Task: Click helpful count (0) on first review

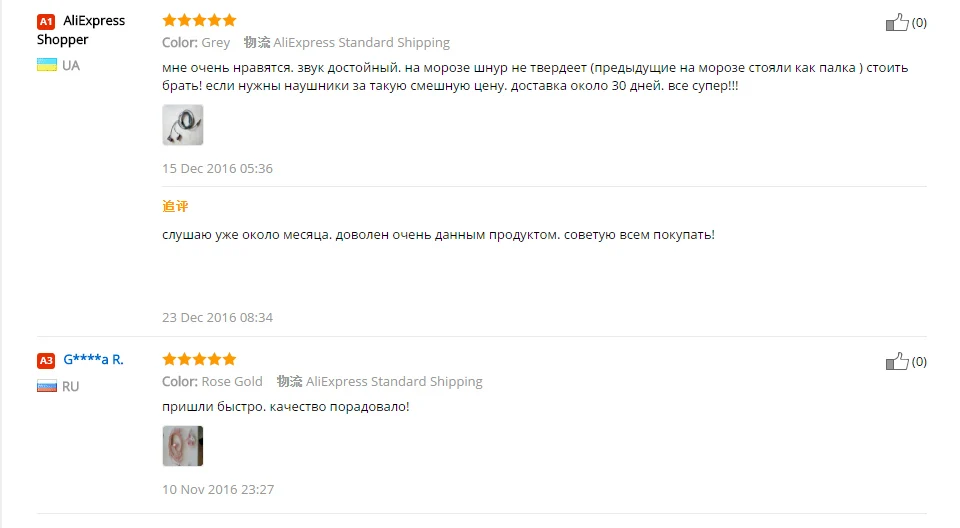Action: point(919,23)
